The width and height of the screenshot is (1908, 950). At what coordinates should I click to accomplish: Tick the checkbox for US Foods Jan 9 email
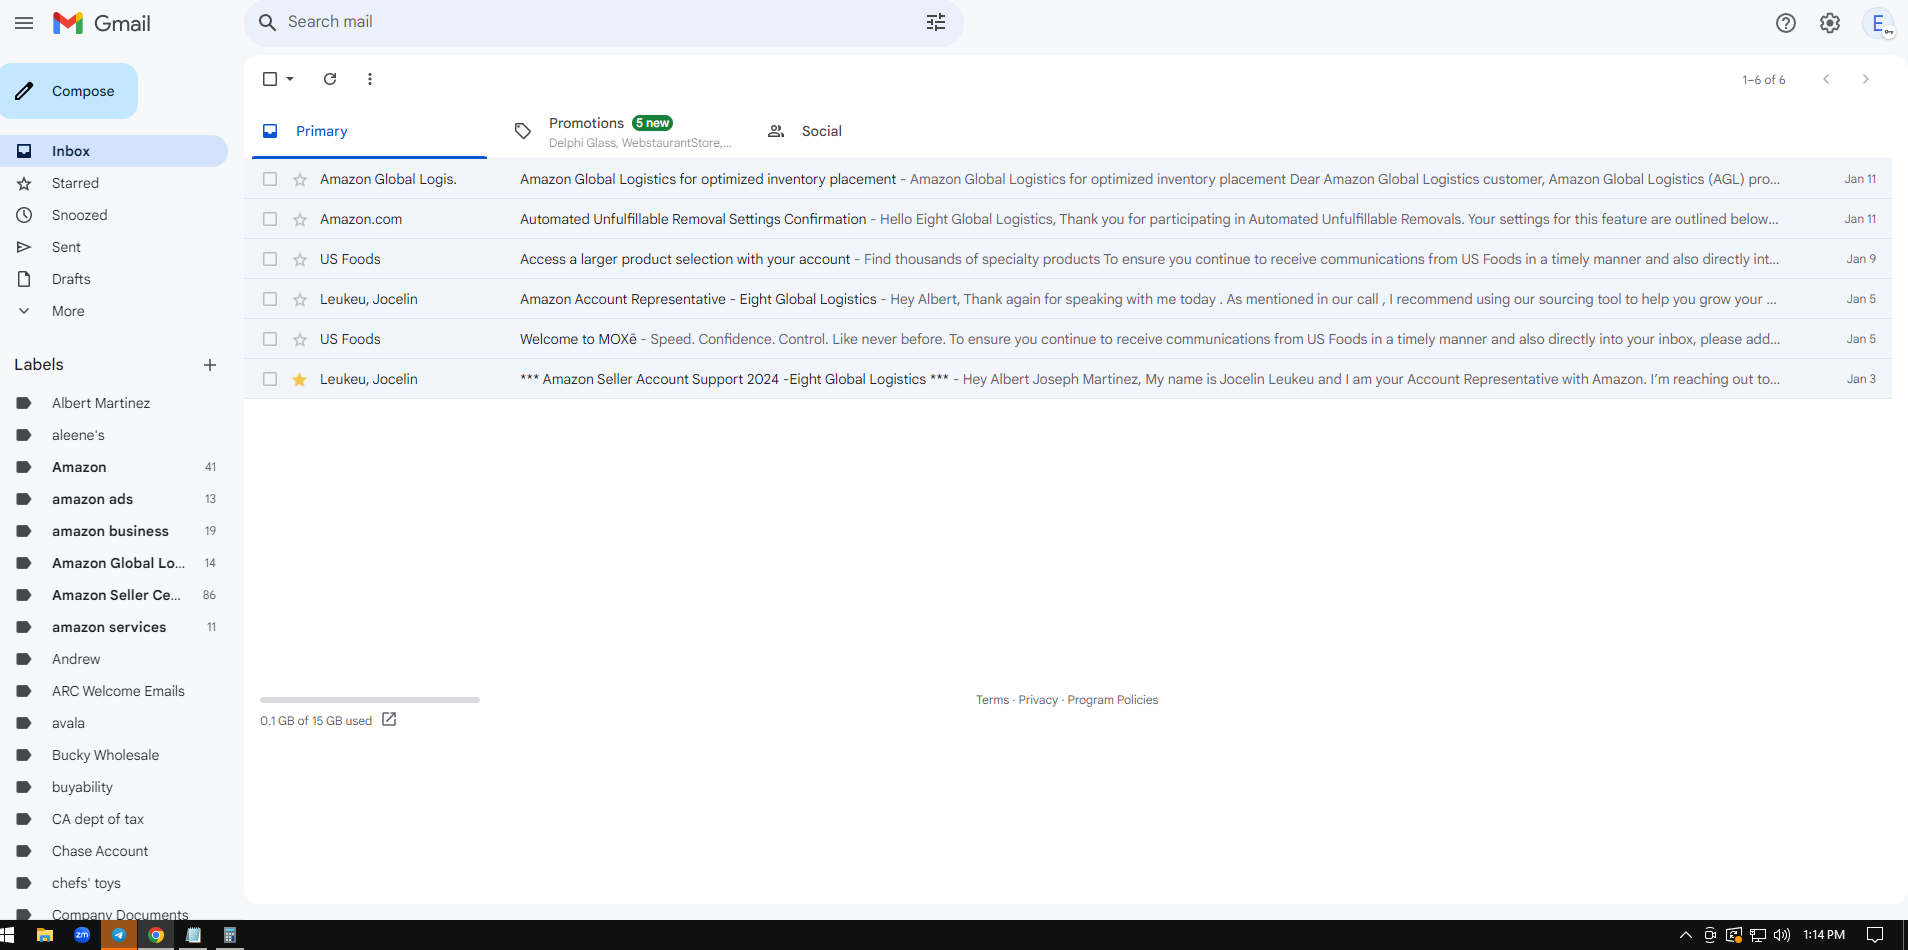[270, 259]
